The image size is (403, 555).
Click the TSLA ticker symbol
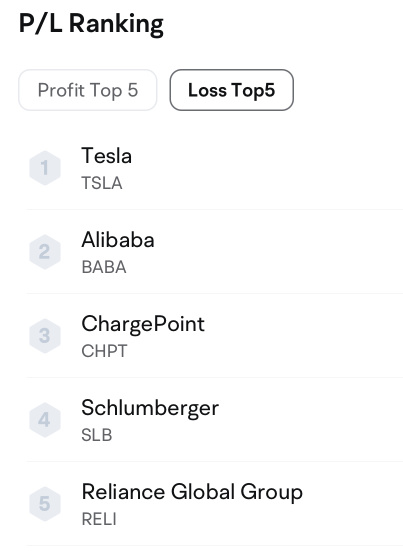(102, 183)
